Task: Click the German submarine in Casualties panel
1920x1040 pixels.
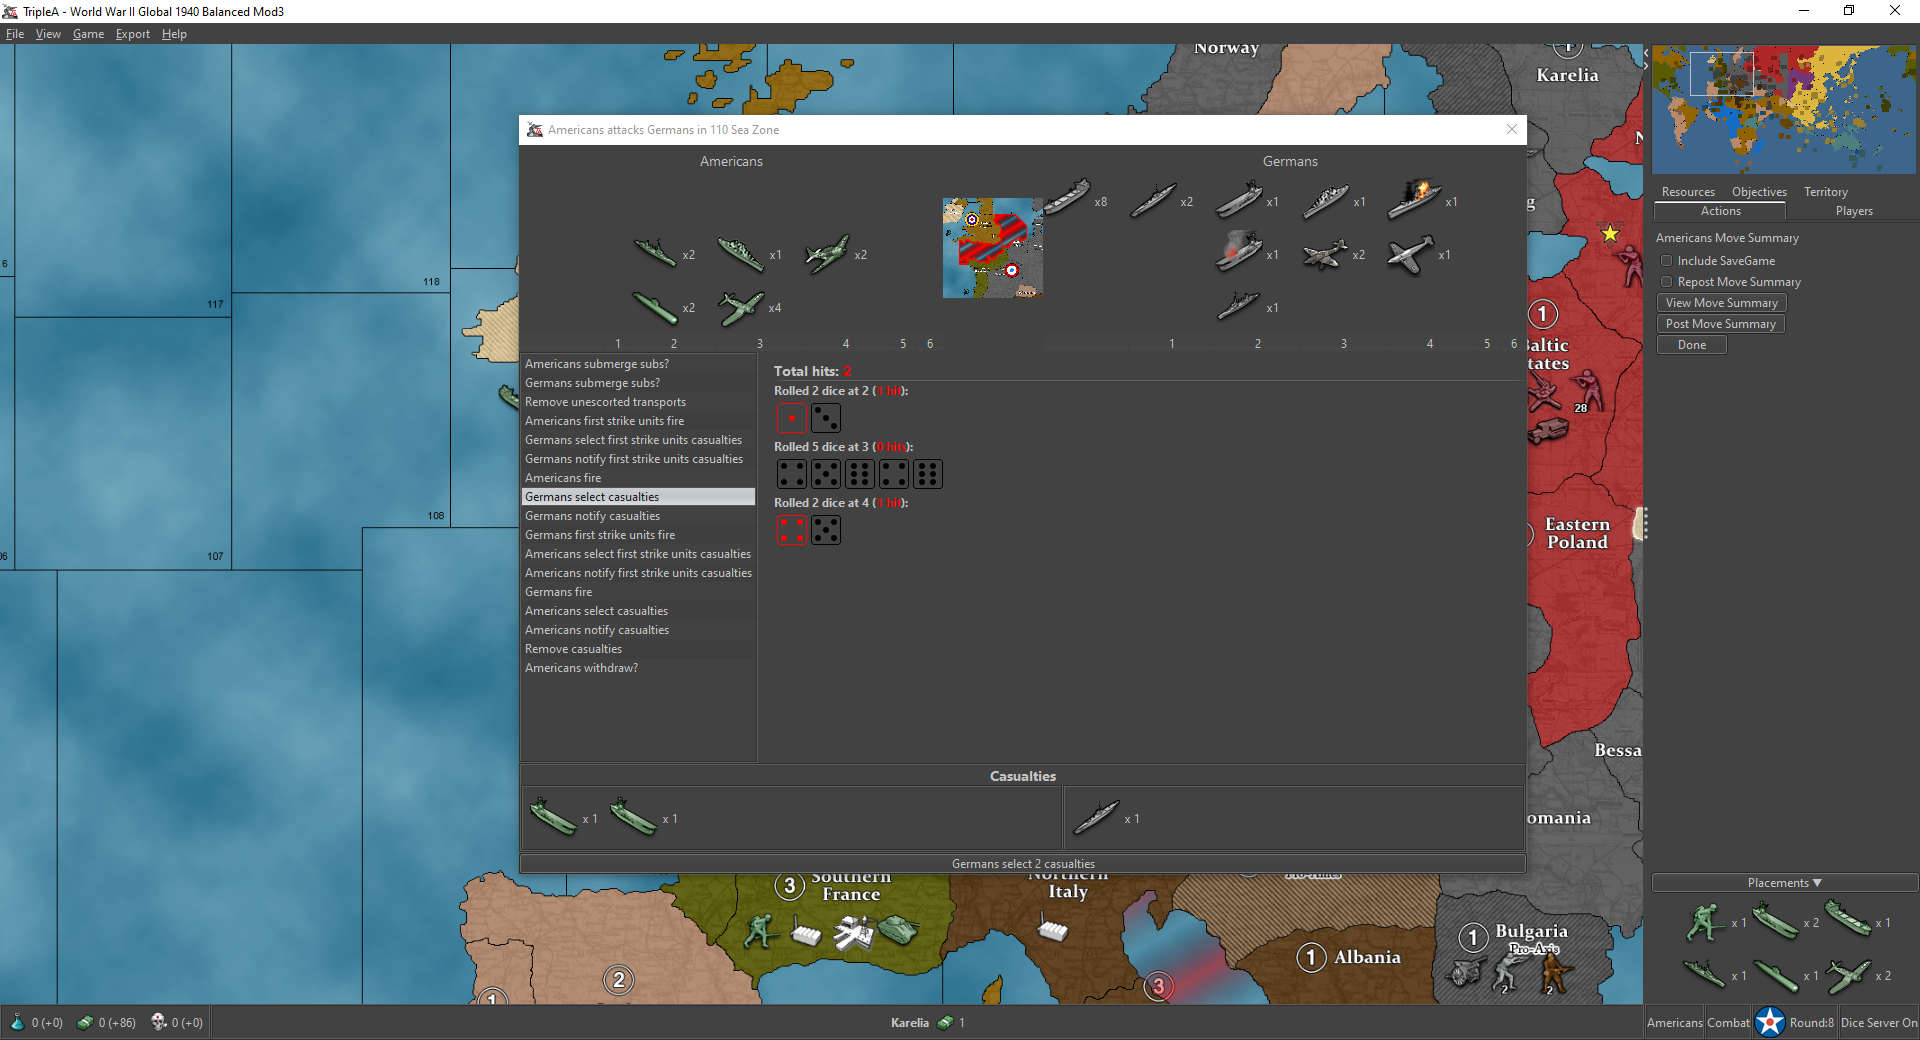Action: (1096, 818)
